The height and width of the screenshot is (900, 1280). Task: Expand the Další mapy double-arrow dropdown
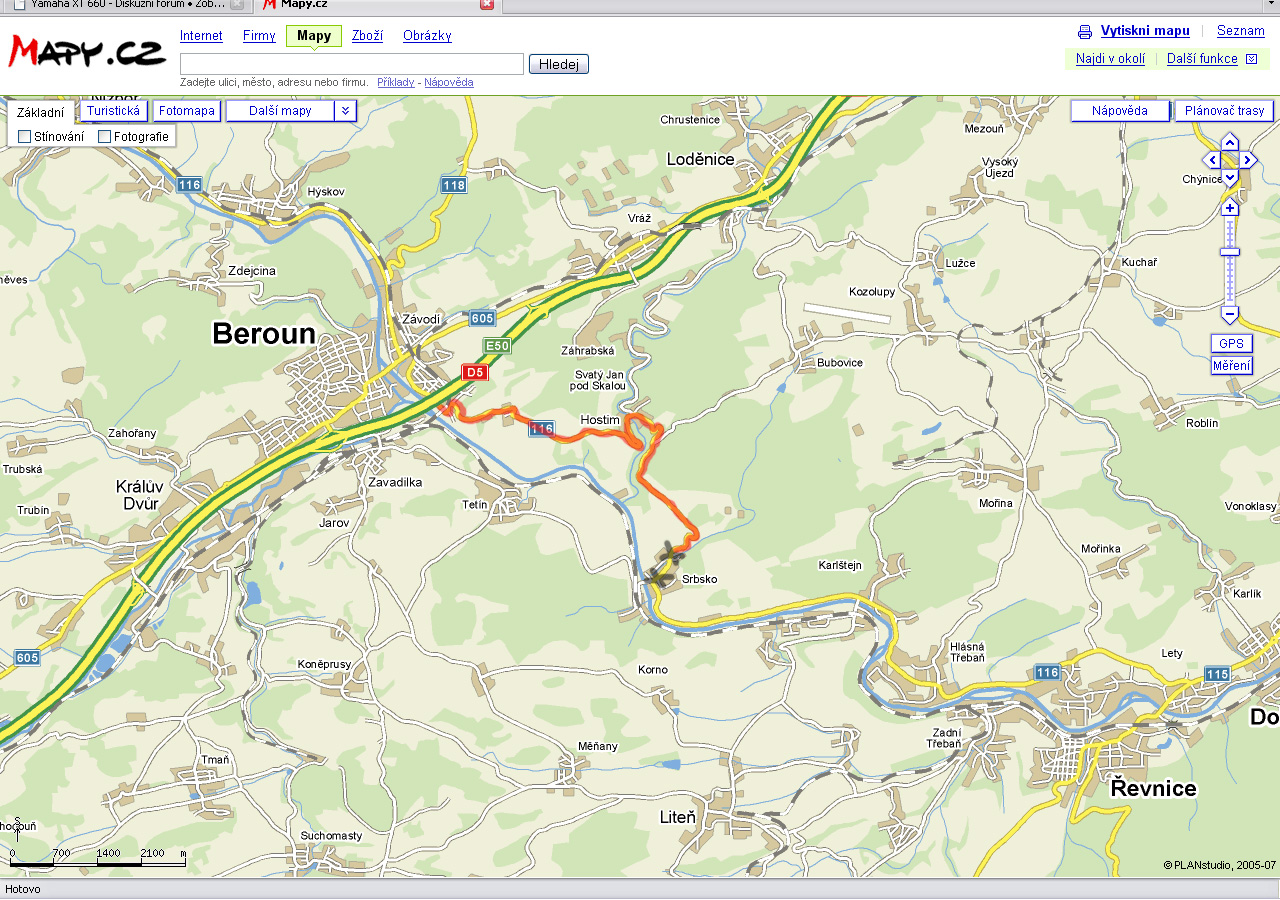pos(345,111)
